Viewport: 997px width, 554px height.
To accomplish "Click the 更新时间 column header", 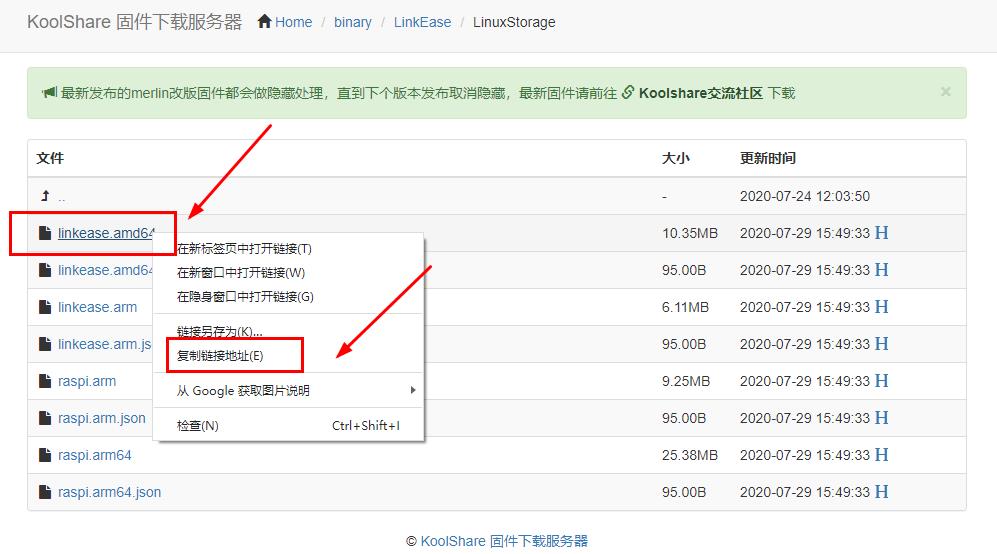I will click(x=767, y=158).
